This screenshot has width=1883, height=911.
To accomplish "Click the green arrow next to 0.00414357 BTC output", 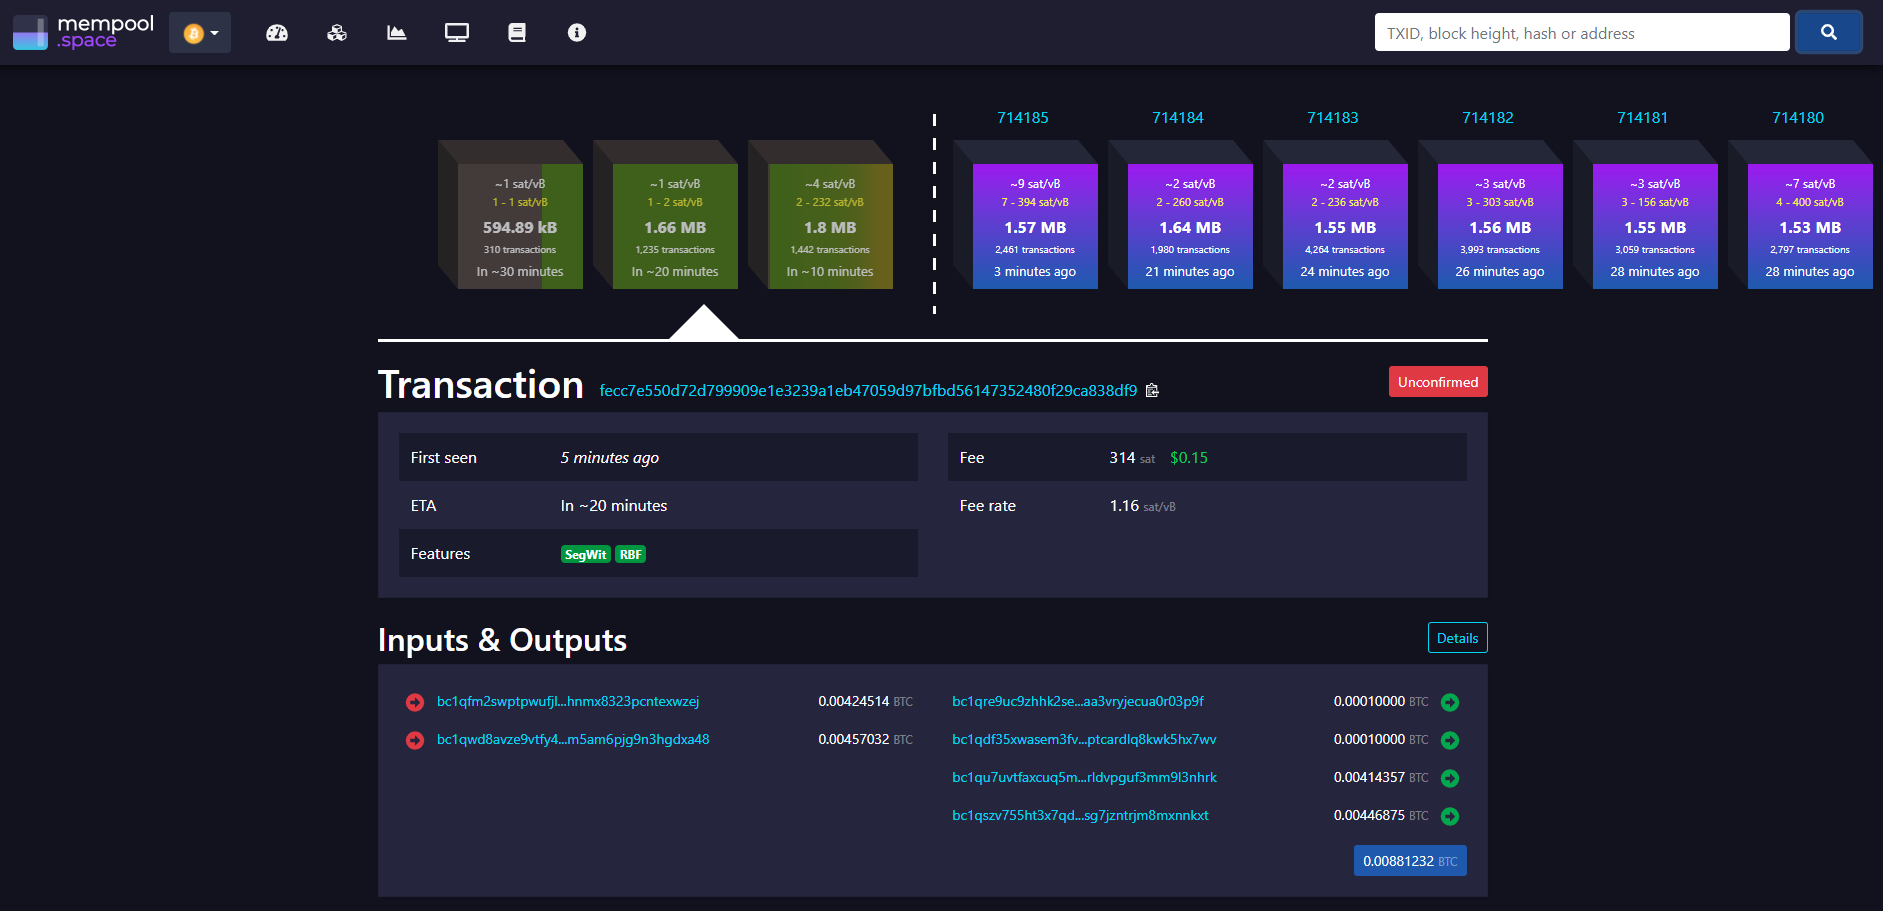I will click(1450, 778).
